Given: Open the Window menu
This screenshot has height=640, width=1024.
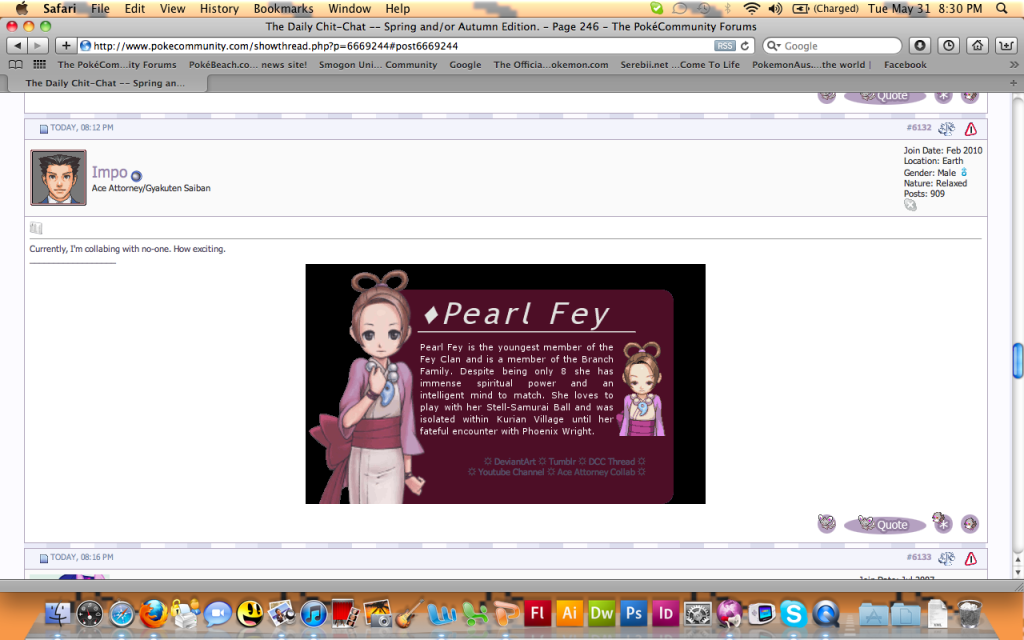Looking at the screenshot, I should [x=349, y=8].
